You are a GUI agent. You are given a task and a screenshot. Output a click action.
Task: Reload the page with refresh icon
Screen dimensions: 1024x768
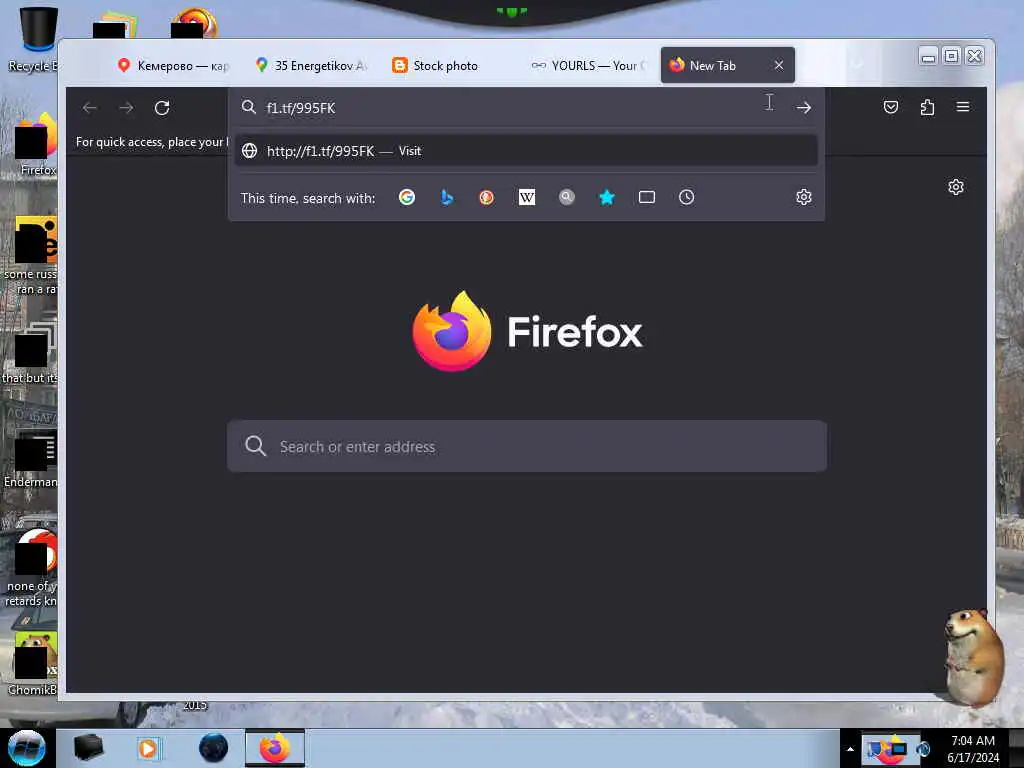pyautogui.click(x=162, y=108)
